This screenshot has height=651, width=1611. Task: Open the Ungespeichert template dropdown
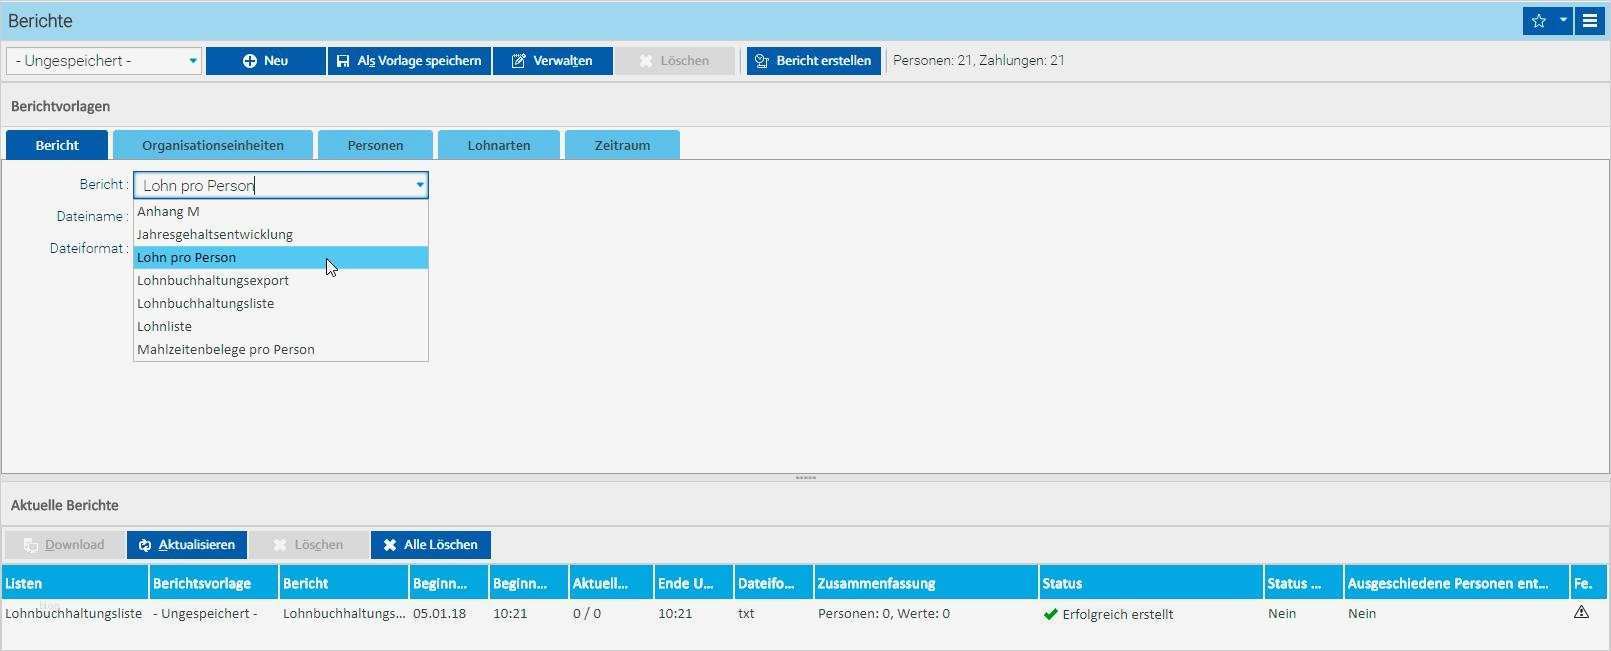click(x=104, y=61)
